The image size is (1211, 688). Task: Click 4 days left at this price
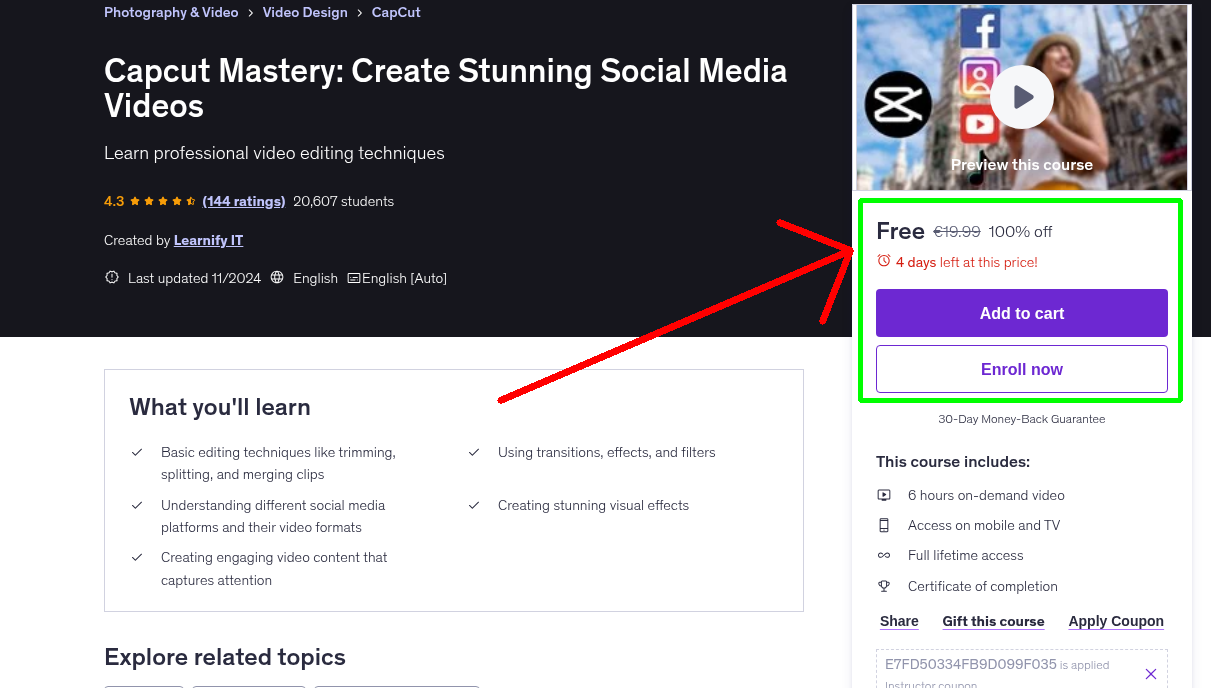coord(967,262)
